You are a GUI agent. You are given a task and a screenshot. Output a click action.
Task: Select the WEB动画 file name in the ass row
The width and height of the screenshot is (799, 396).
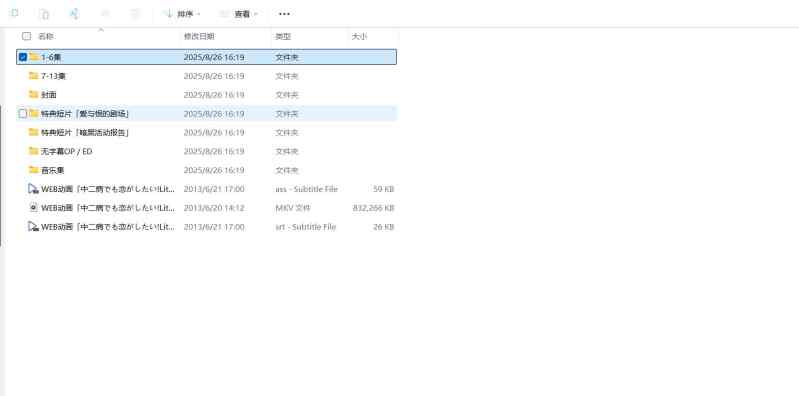tap(108, 189)
